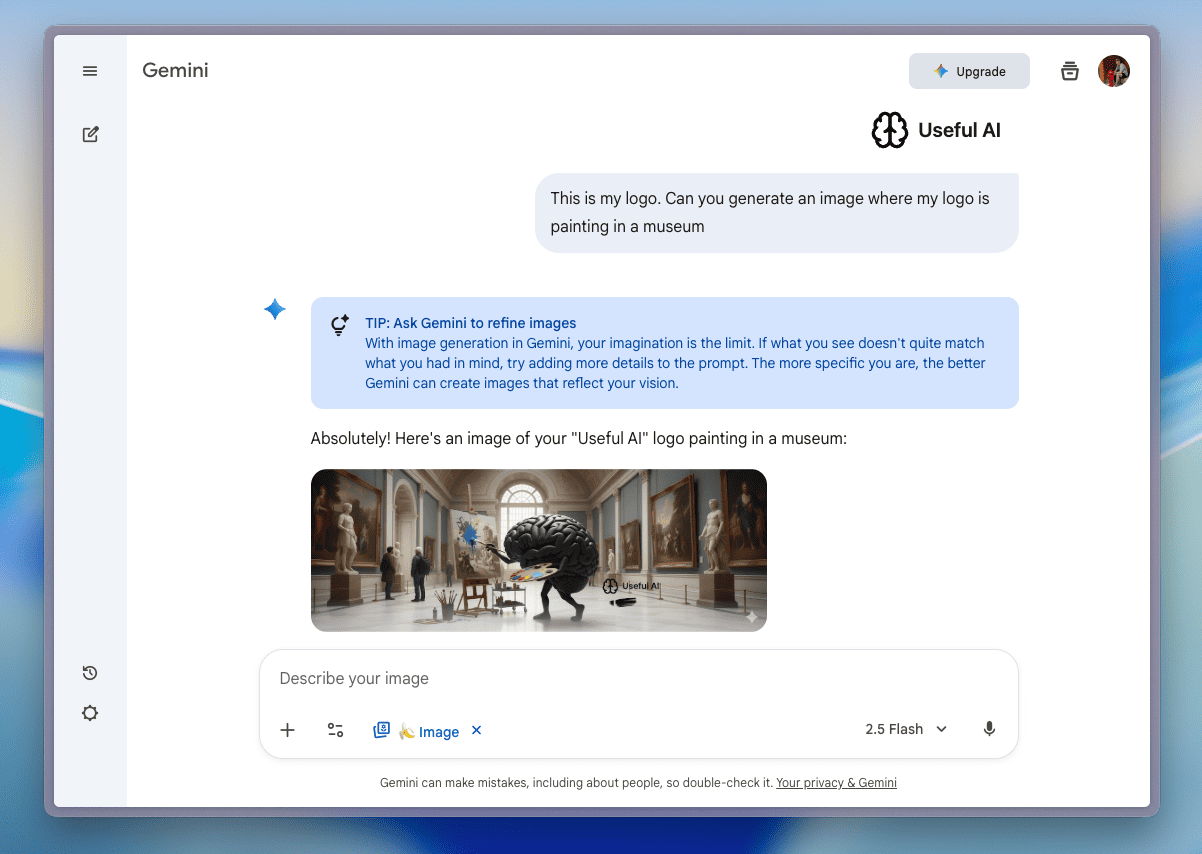
Task: Start a new chat with compose icon
Action: [90, 134]
